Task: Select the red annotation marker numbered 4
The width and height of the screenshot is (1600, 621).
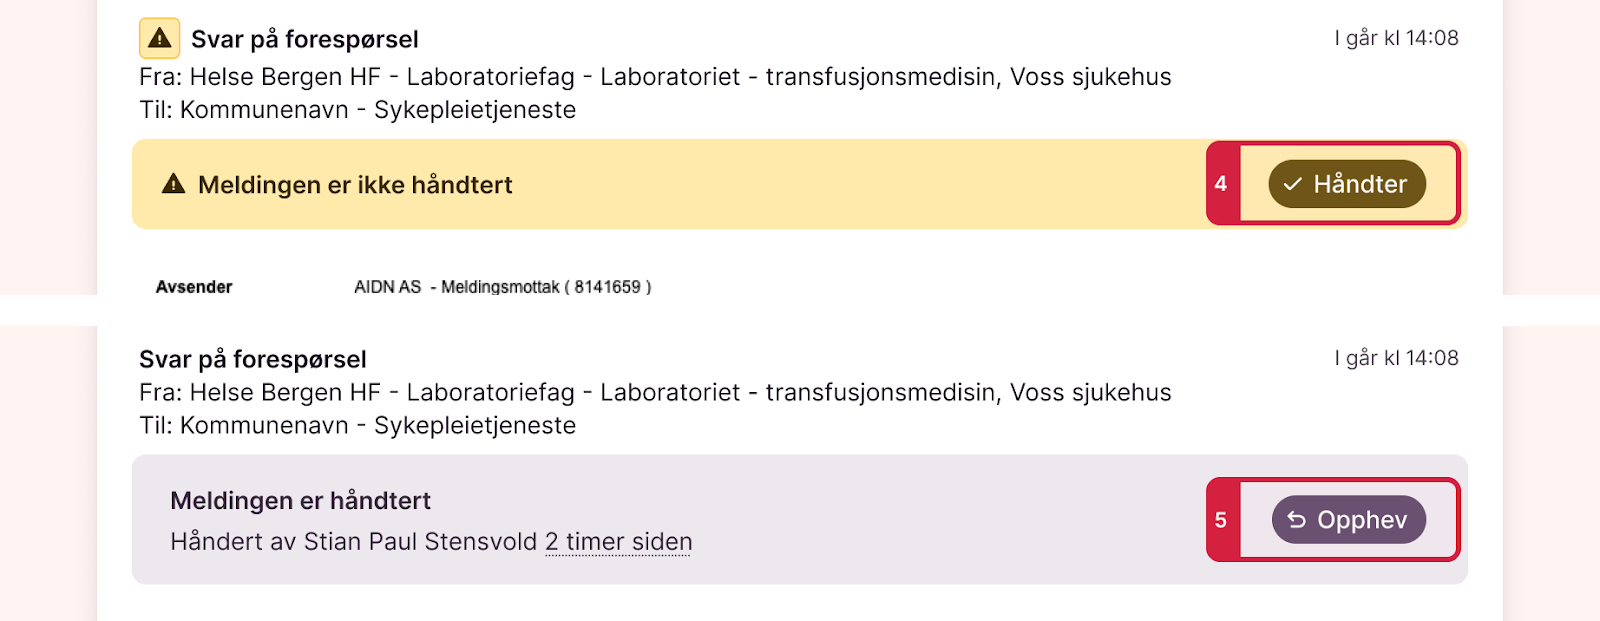Action: click(x=1221, y=184)
